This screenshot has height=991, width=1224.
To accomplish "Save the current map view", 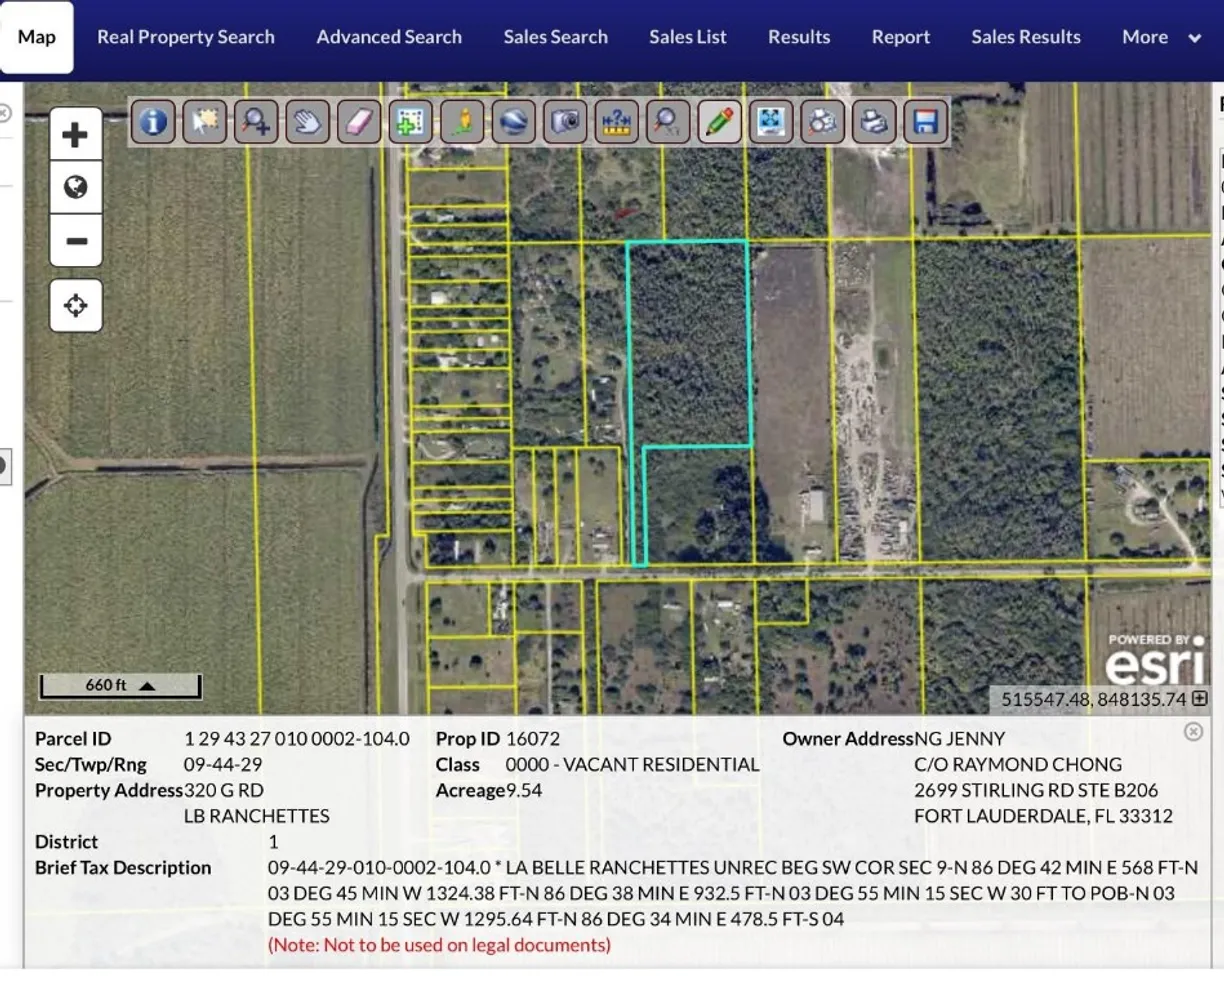I will click(x=925, y=122).
